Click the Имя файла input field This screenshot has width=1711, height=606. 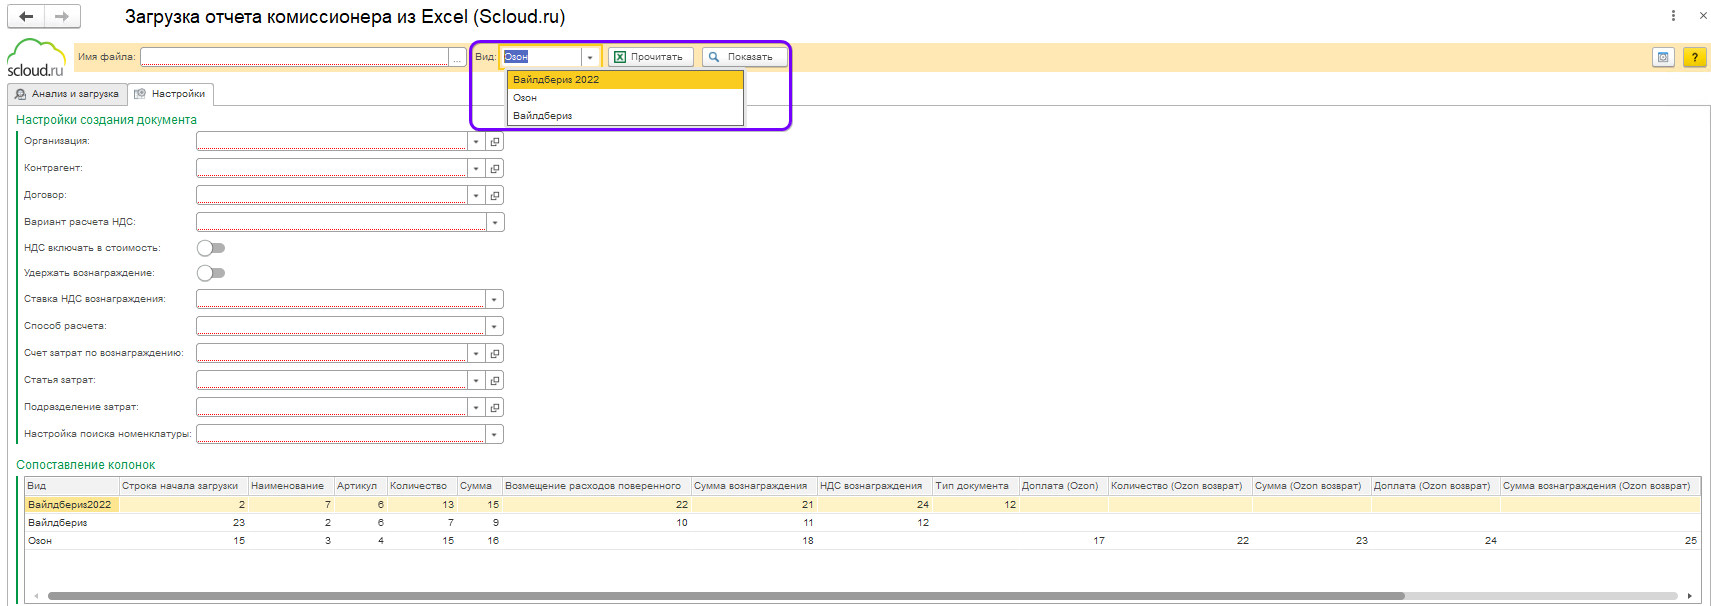click(x=294, y=57)
